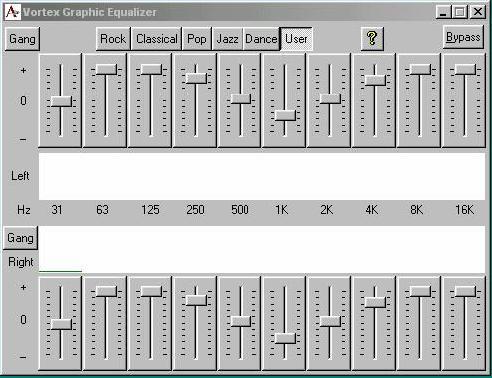Choose the Pop preset

pos(197,39)
